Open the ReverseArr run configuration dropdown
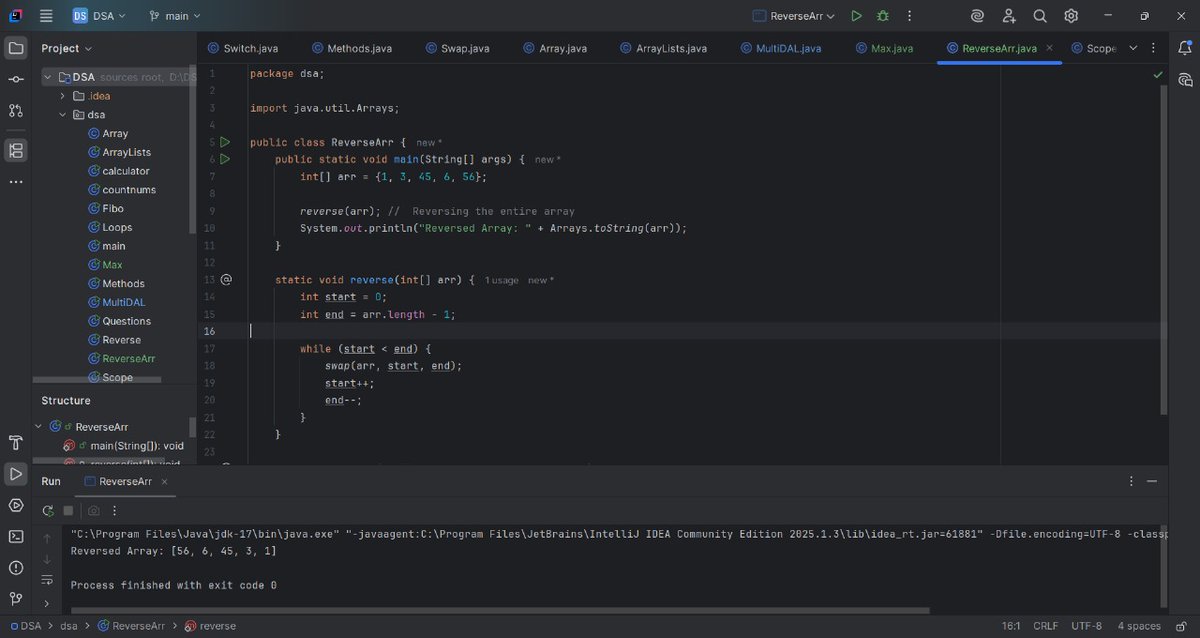This screenshot has height=638, width=1200. 794,16
